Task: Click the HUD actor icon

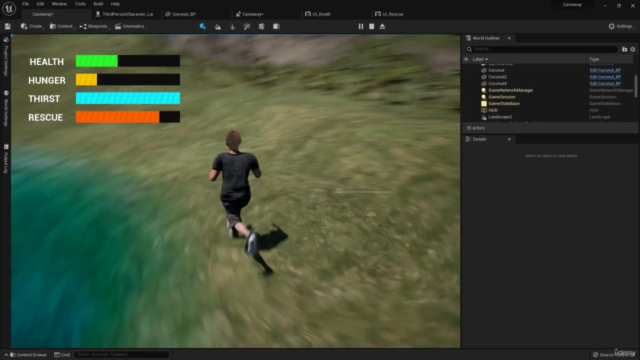Action: coord(484,110)
